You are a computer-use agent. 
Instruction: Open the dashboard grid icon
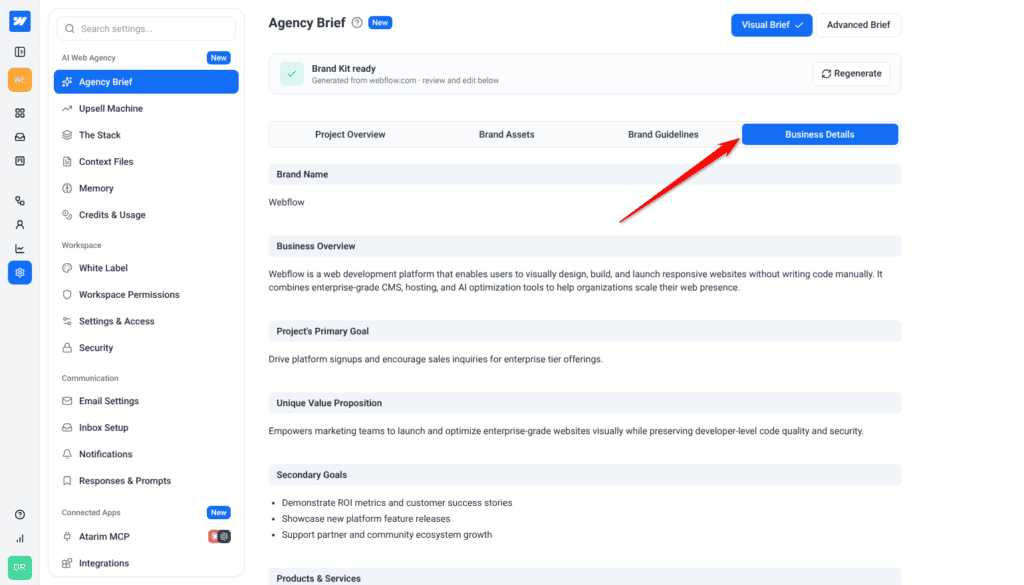click(x=20, y=113)
